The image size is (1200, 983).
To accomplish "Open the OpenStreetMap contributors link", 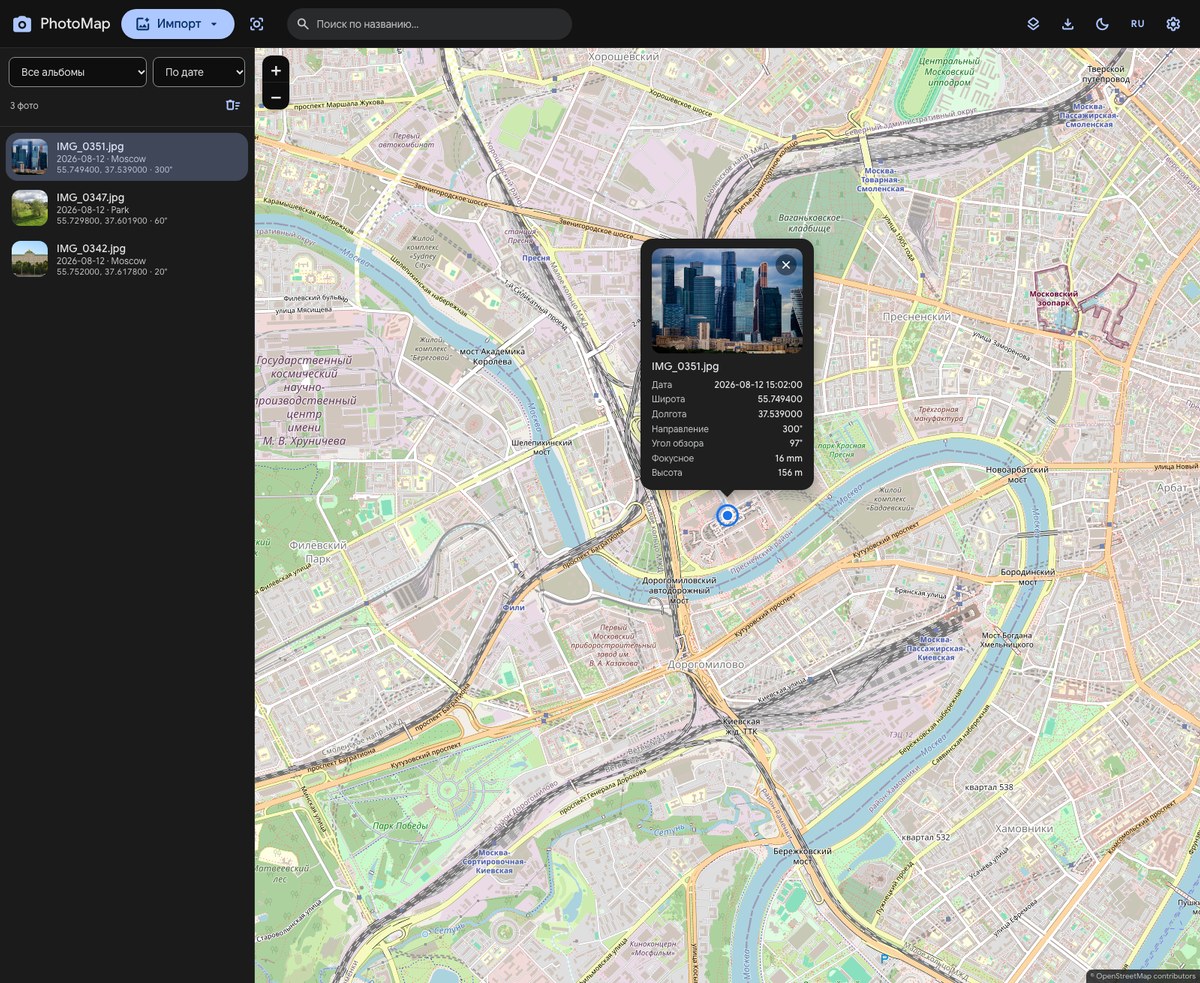I will (1145, 975).
